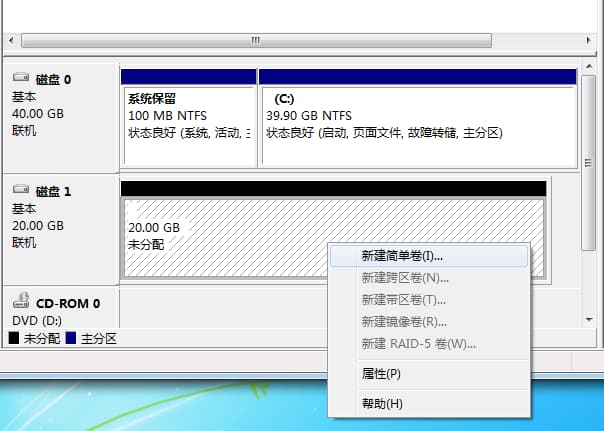Click the disk list vertical scrollbar up arrow
The height and width of the screenshot is (431, 604).
(588, 72)
